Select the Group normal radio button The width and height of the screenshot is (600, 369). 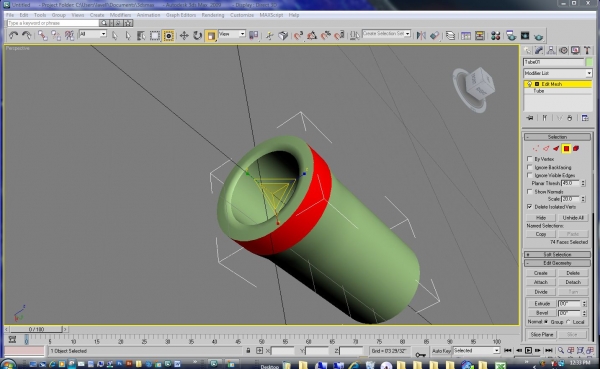(x=546, y=322)
